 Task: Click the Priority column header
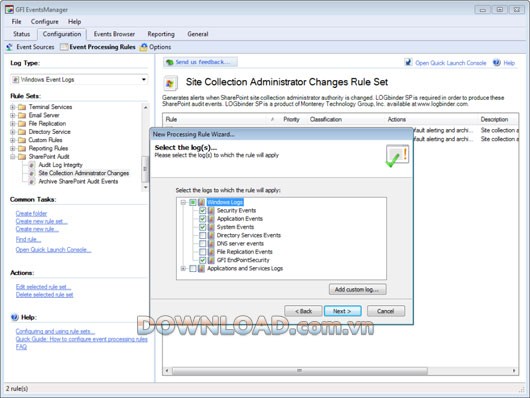click(x=291, y=119)
